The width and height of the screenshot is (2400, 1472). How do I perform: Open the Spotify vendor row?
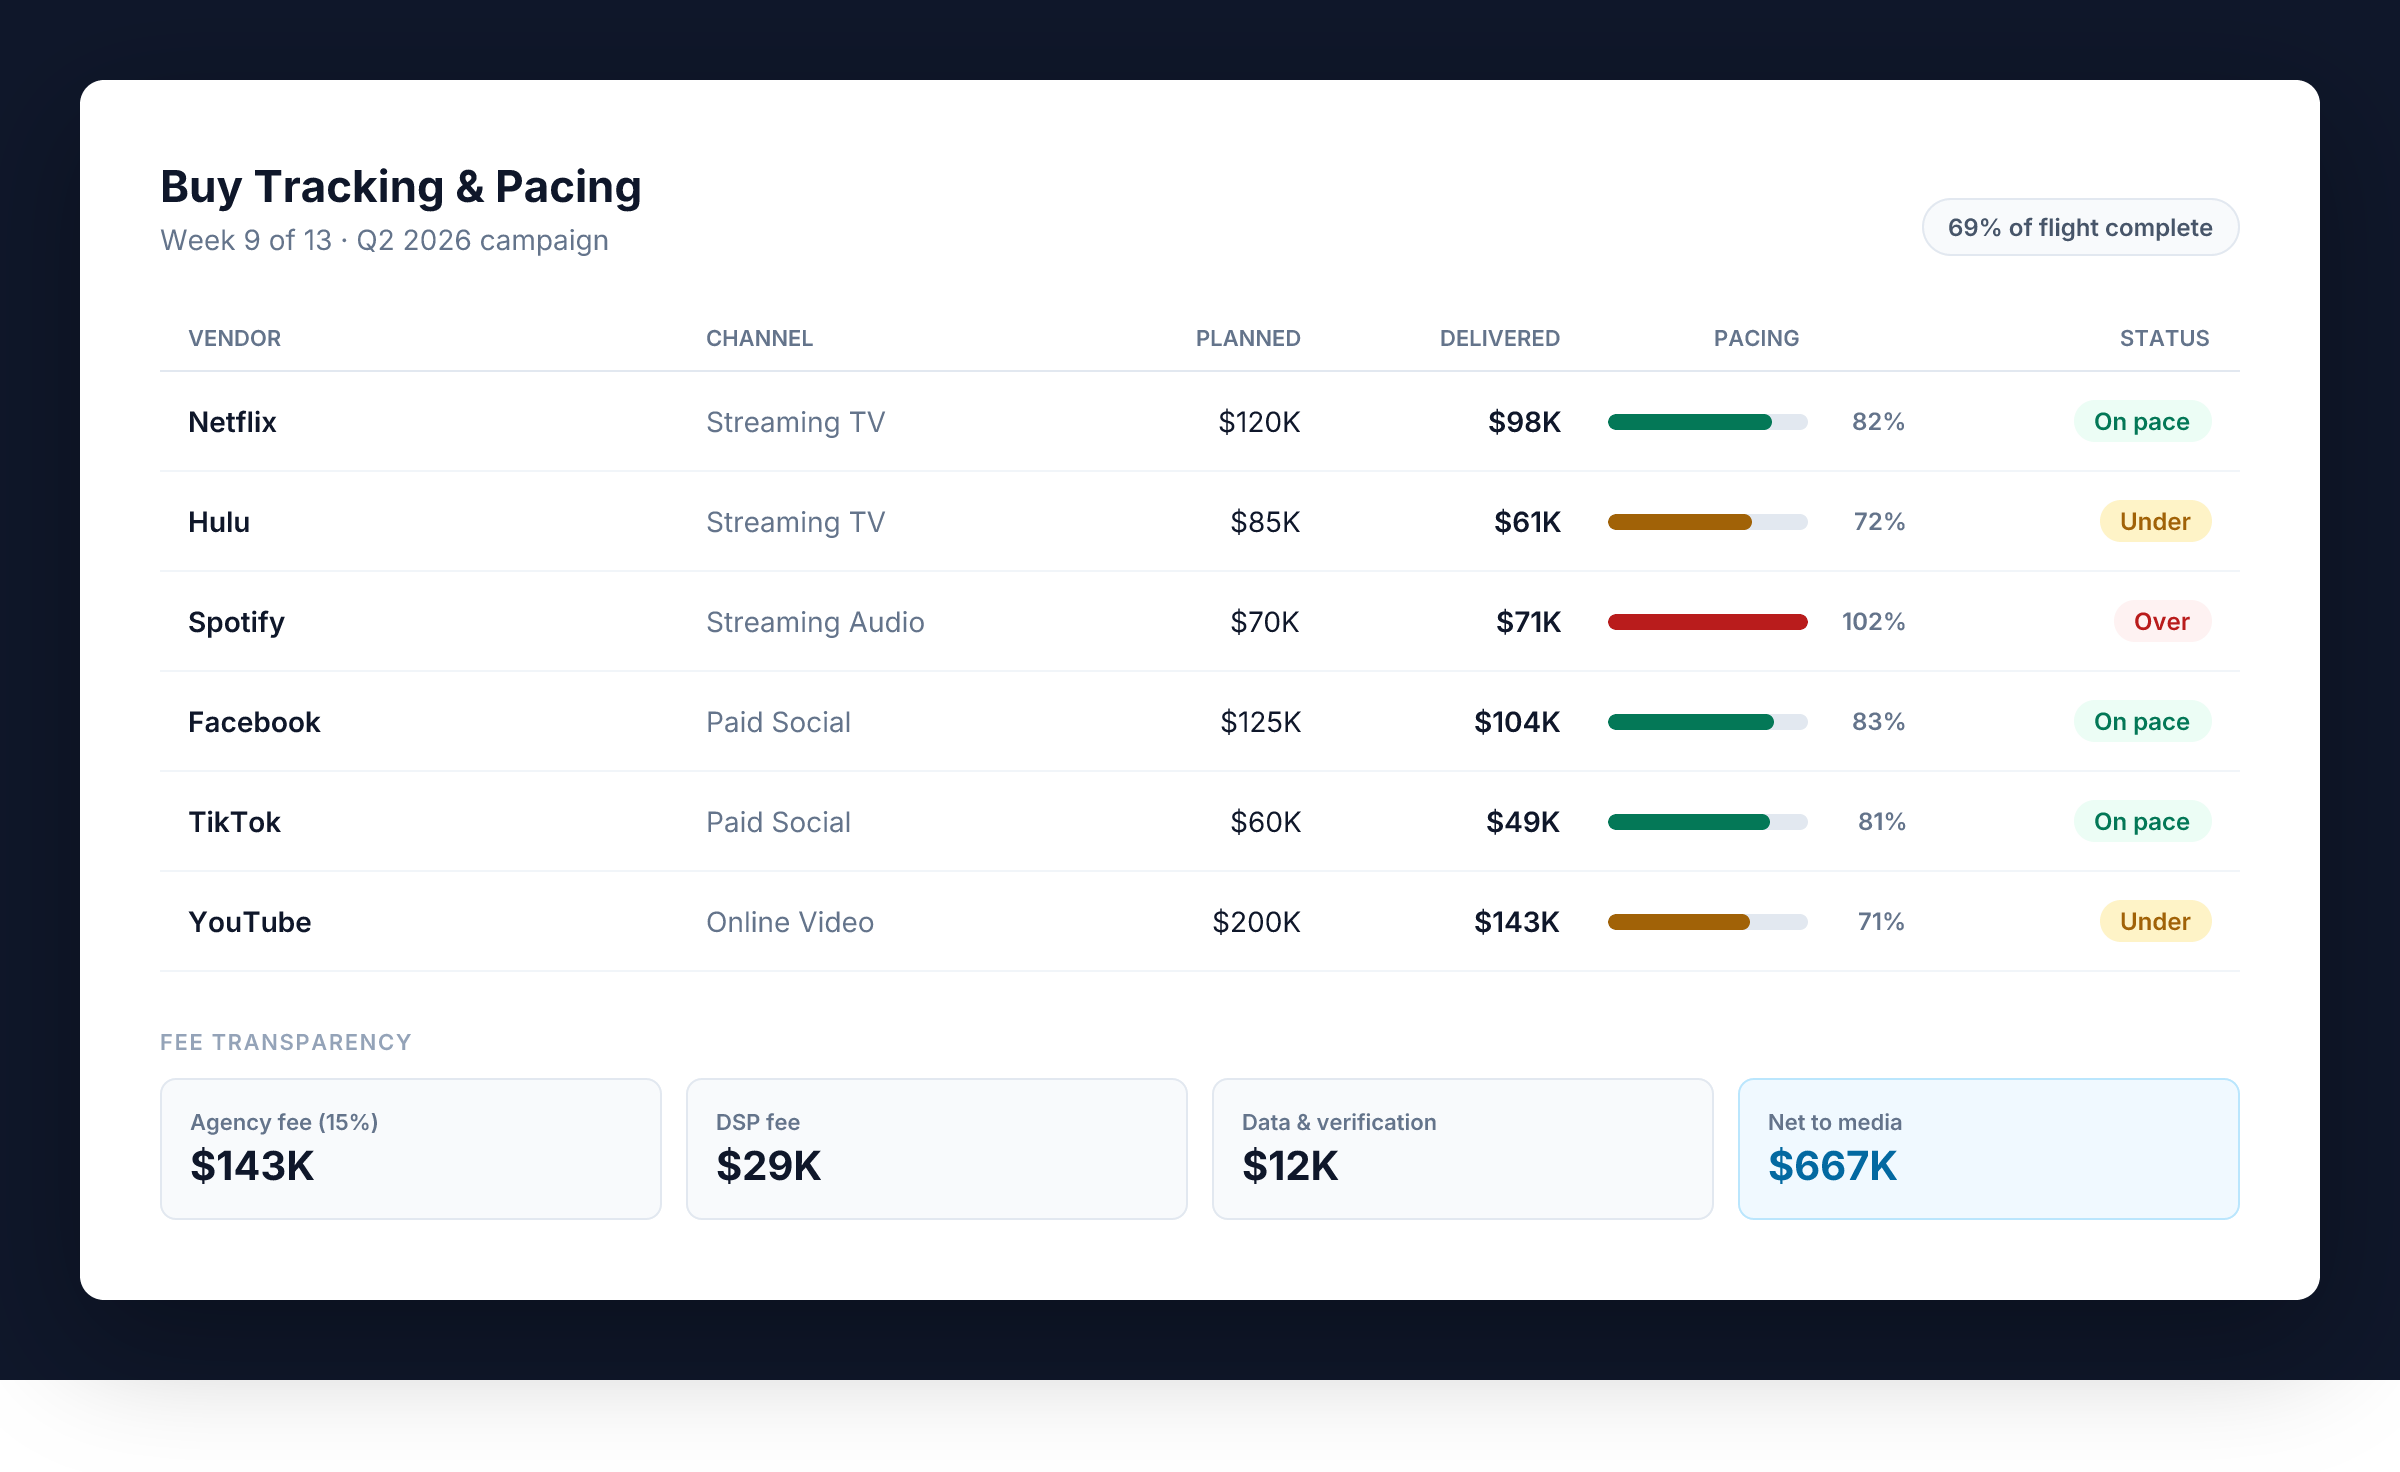coord(236,622)
